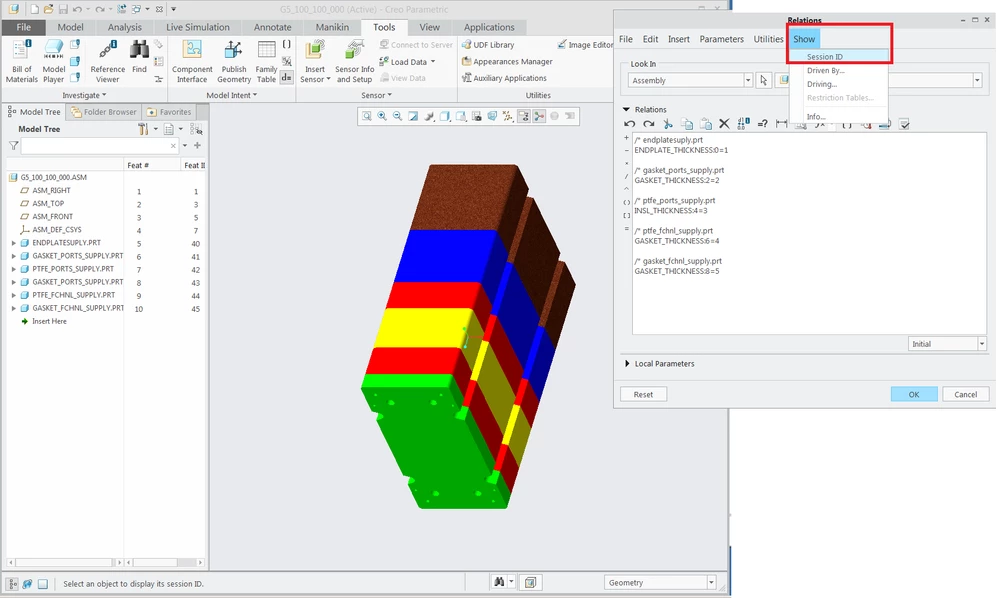Expand ENDPLATESUPLY.PRT tree node

pos(13,243)
